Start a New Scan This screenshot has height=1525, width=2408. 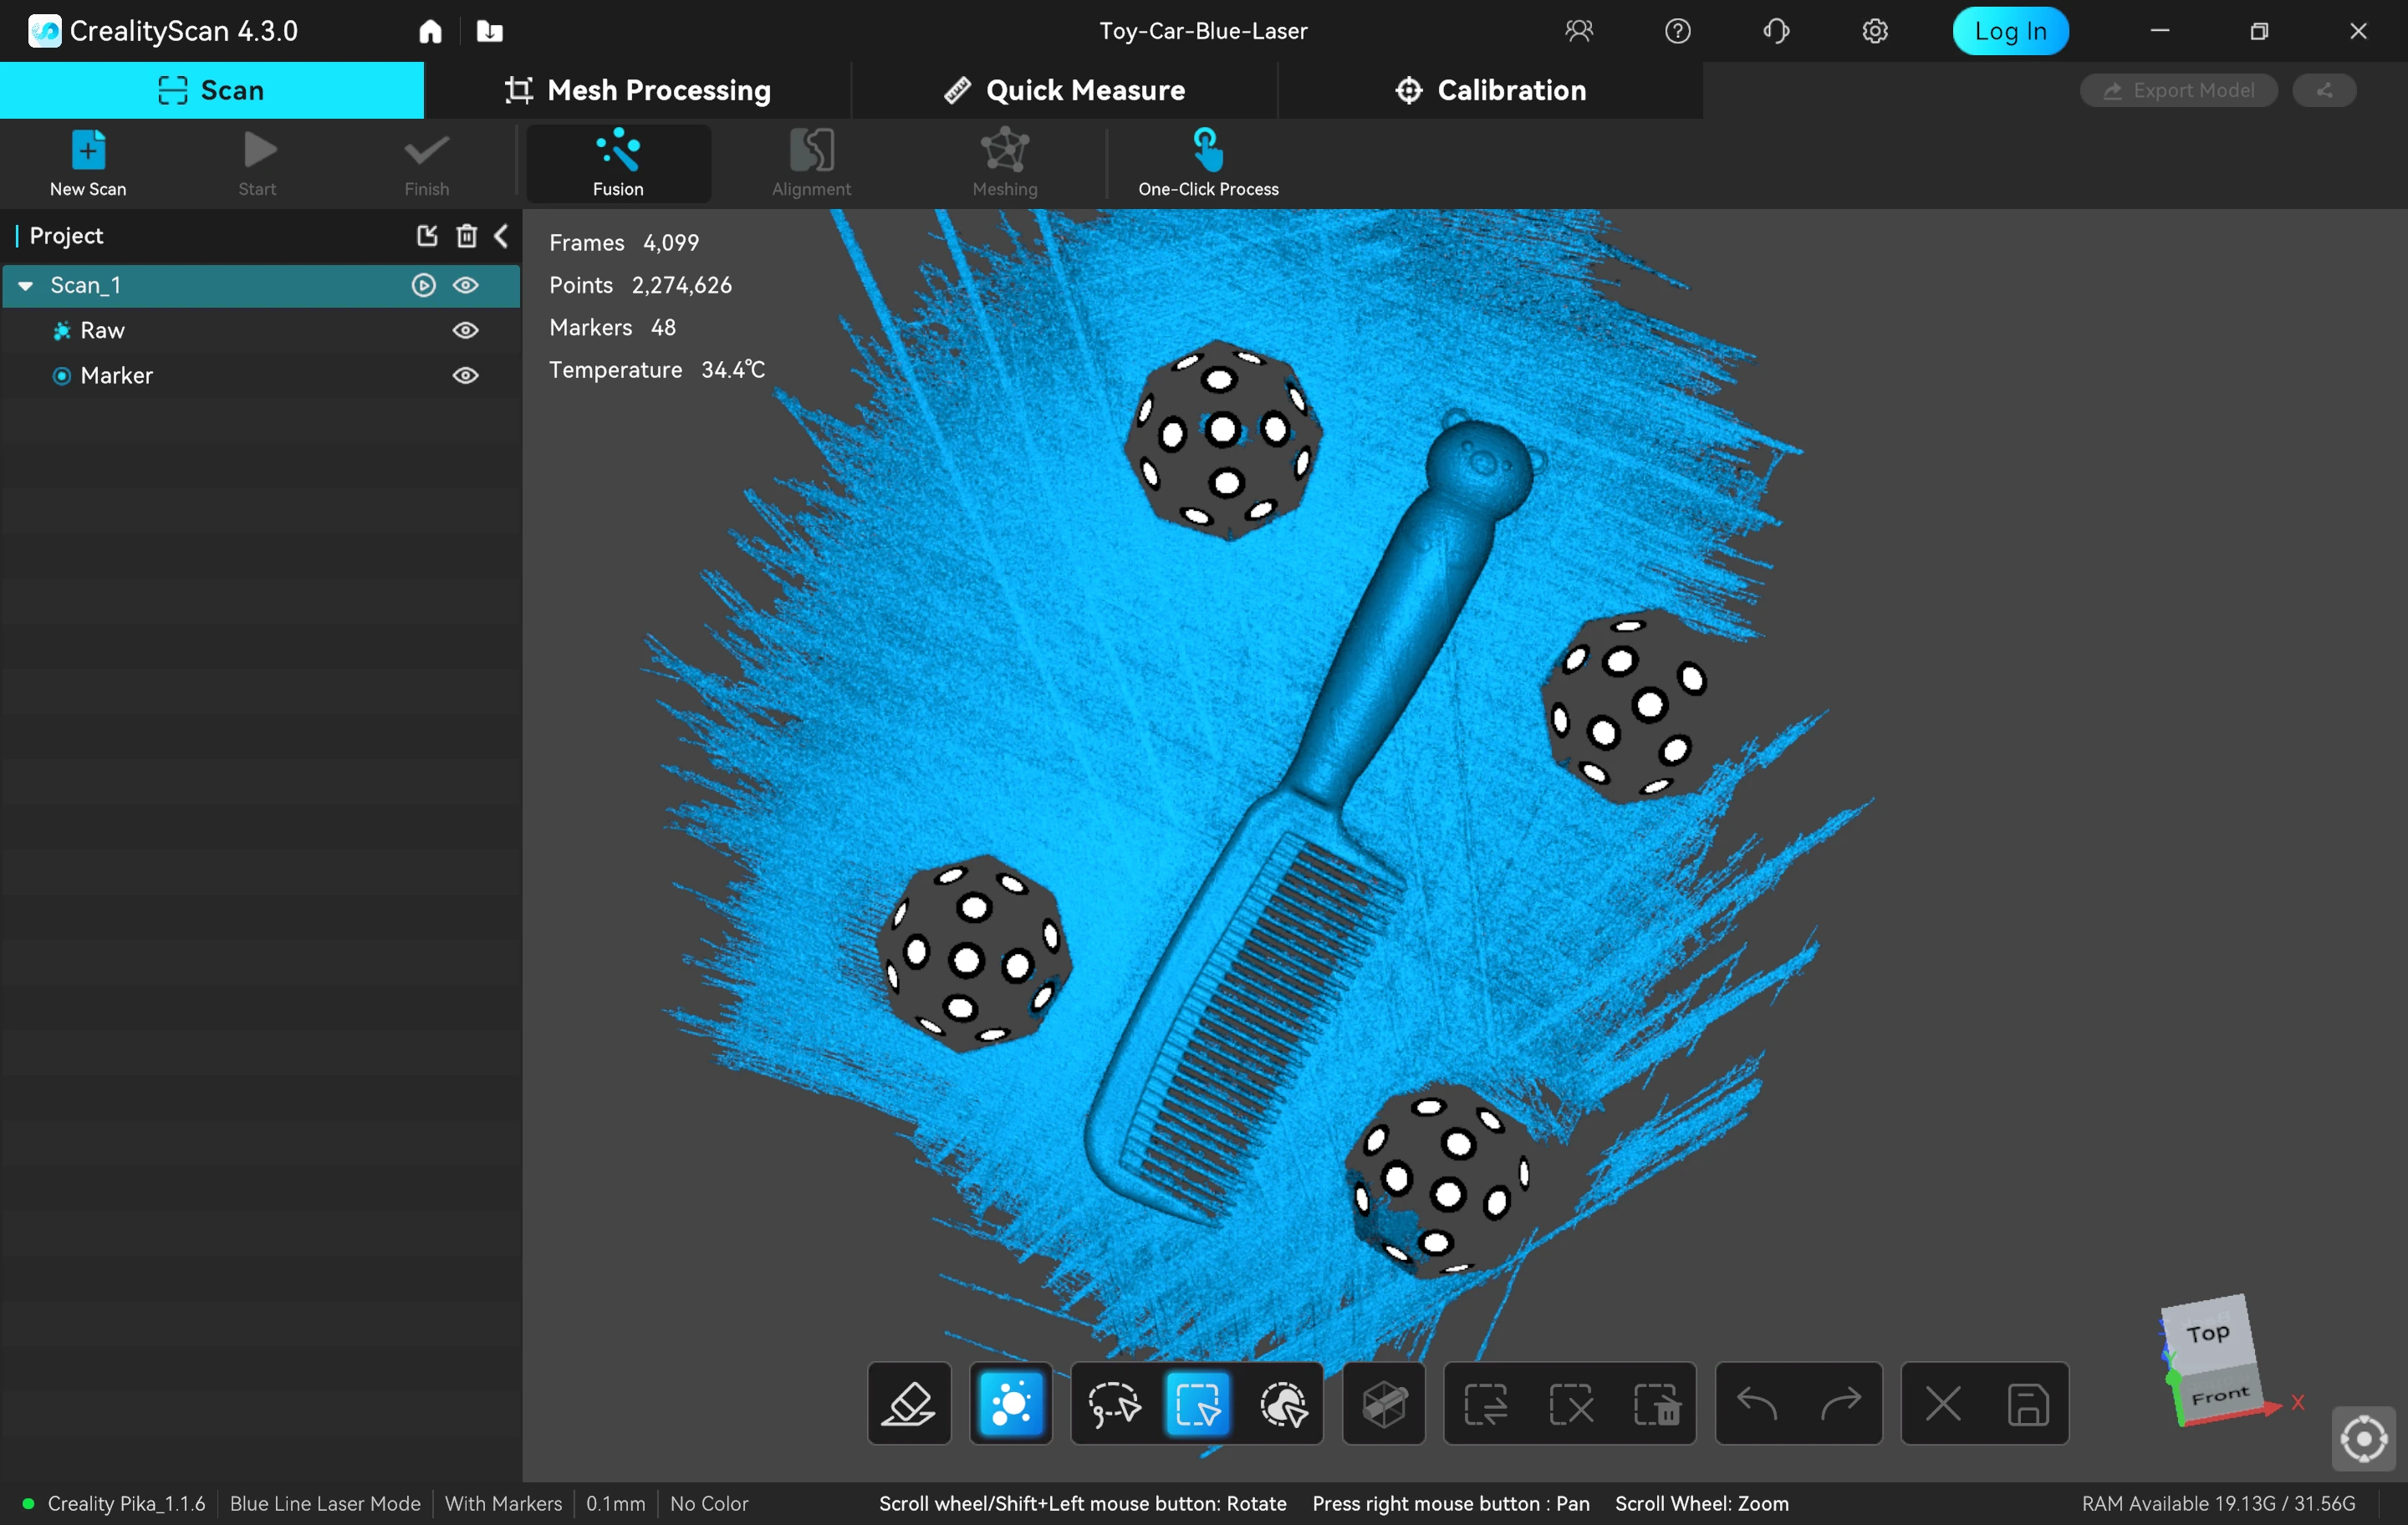tap(88, 163)
